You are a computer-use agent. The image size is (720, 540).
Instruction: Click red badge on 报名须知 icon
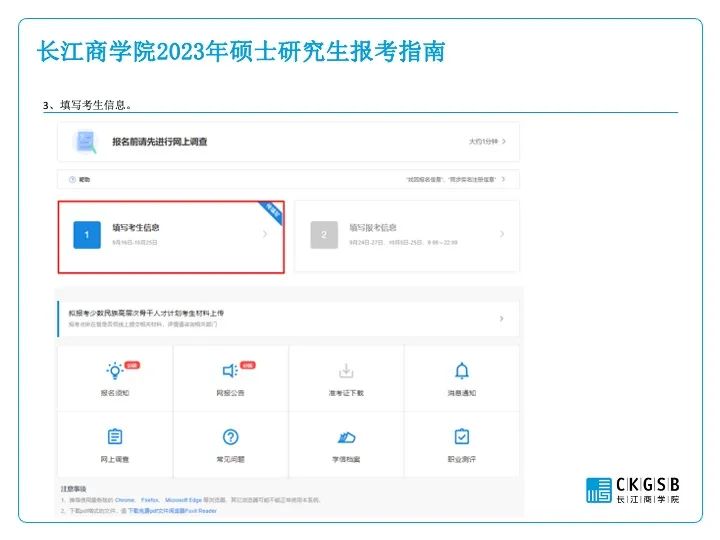(132, 365)
